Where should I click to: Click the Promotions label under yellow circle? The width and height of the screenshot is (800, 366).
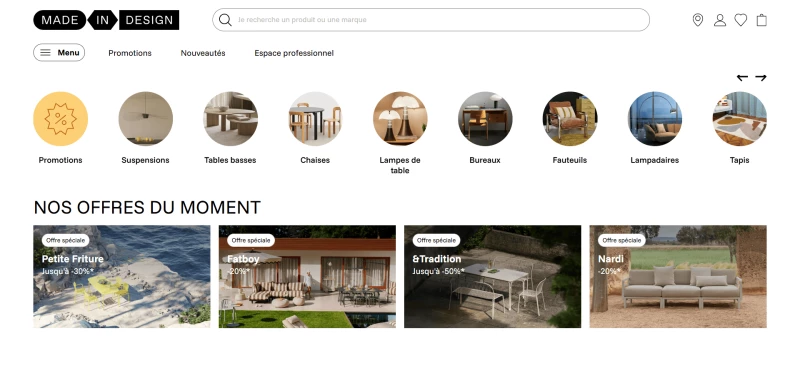pos(60,160)
